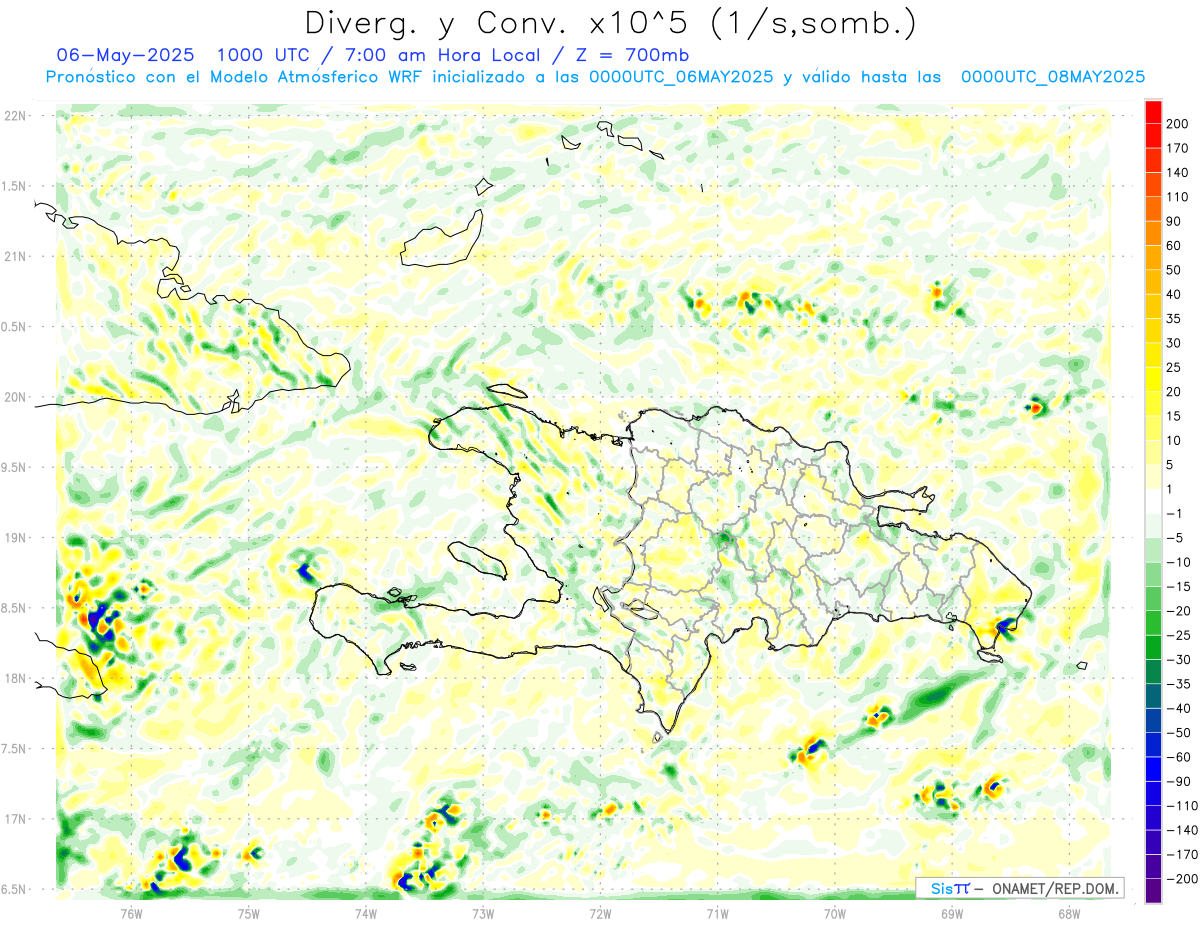1200x927 pixels.
Task: Click the positive '200' color scale value
Action: click(1178, 123)
